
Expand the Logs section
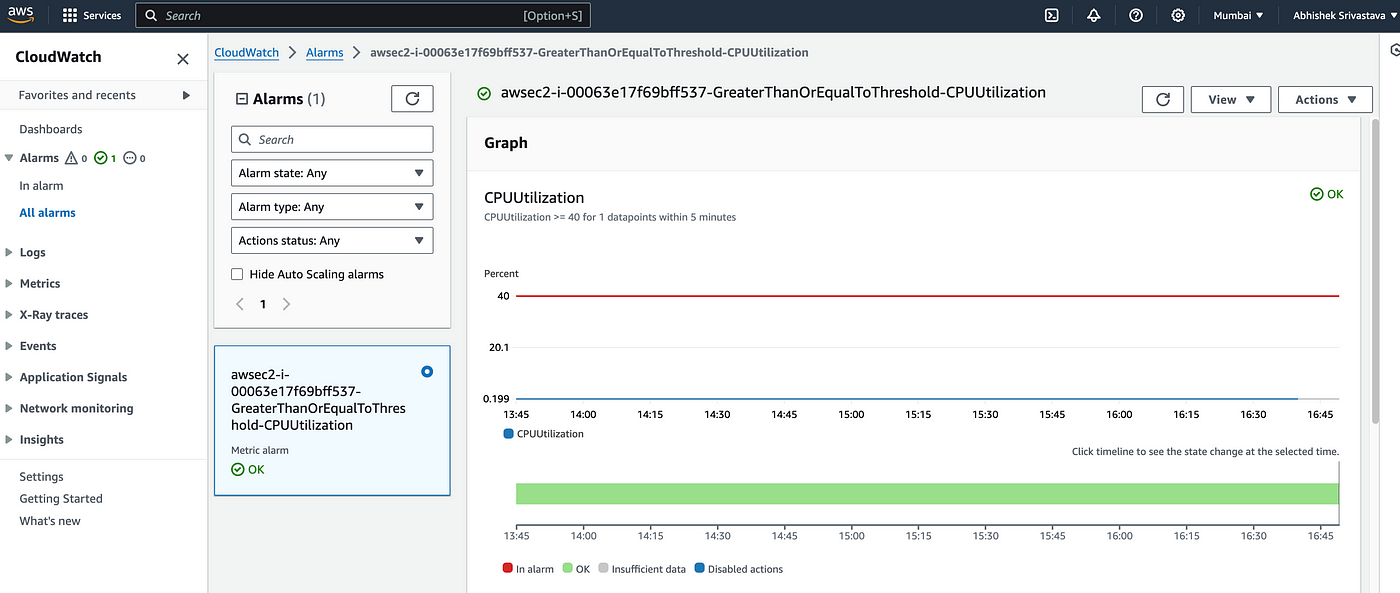pyautogui.click(x=9, y=253)
